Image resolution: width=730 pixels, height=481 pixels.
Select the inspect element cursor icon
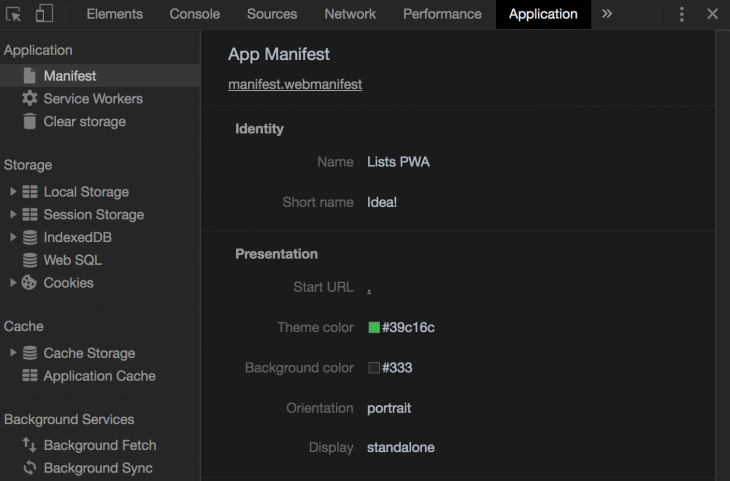click(14, 14)
